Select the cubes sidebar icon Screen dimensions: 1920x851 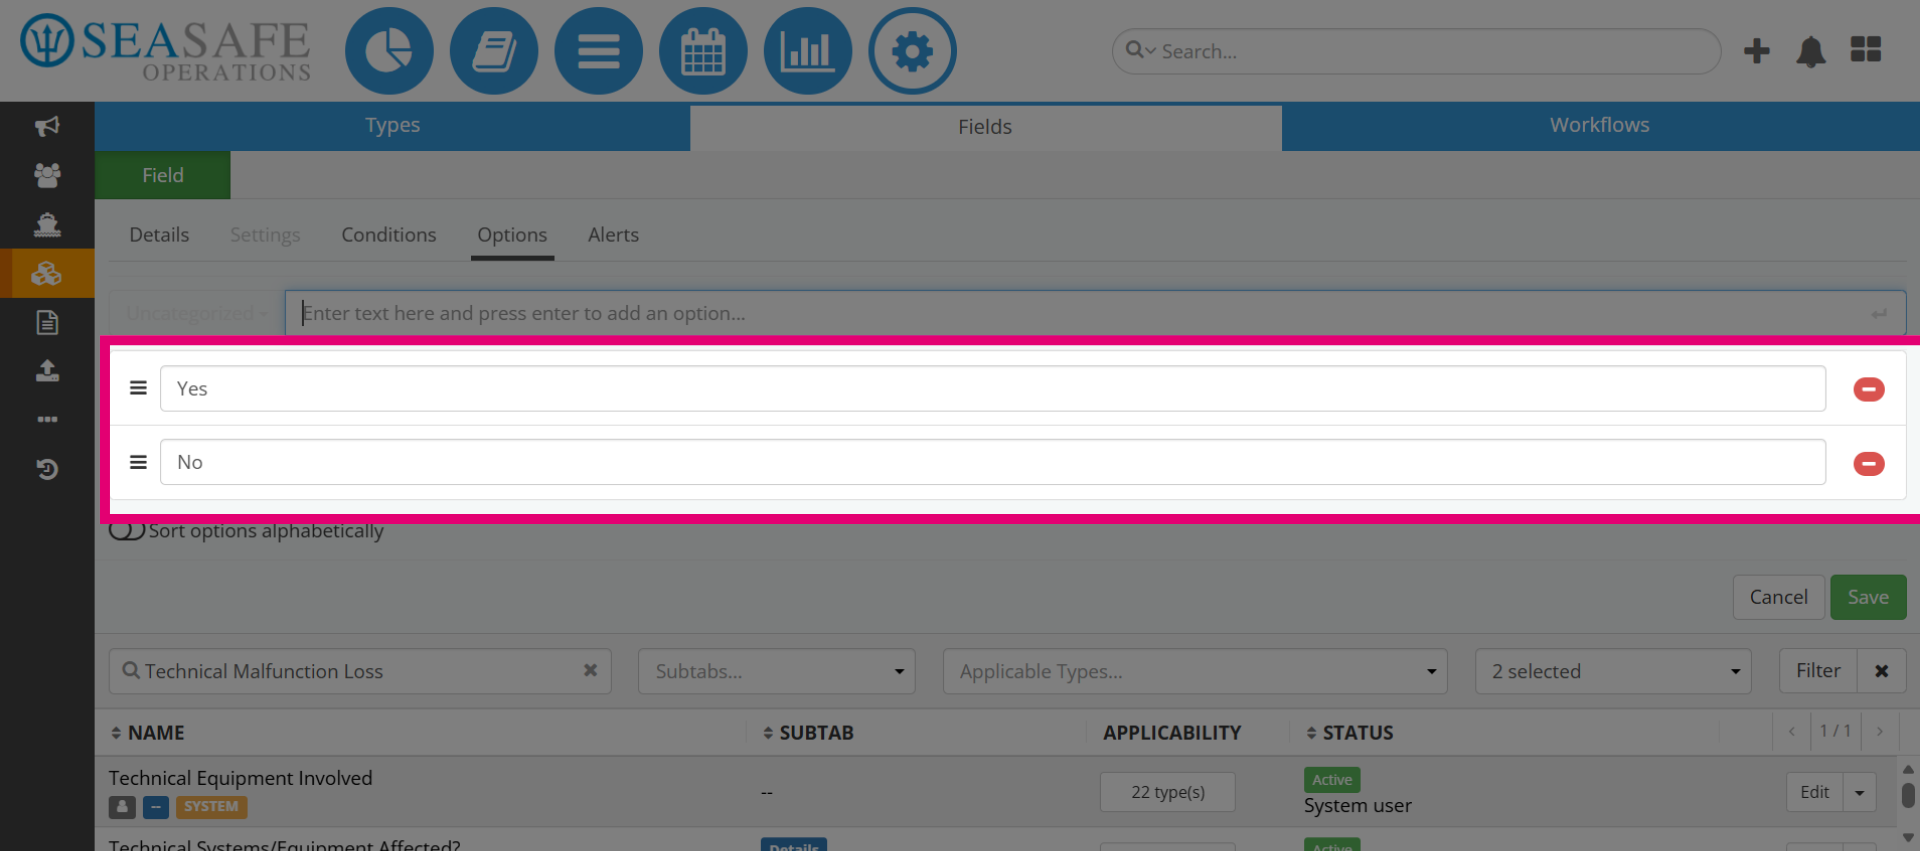47,273
